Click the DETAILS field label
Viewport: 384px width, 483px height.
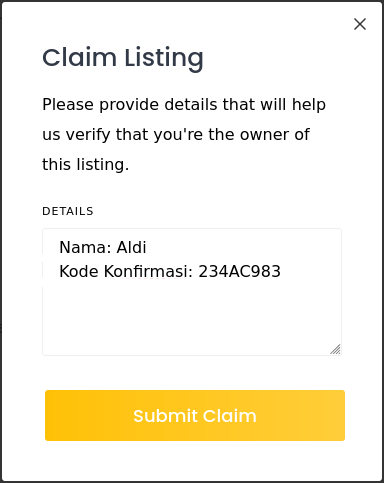click(68, 211)
